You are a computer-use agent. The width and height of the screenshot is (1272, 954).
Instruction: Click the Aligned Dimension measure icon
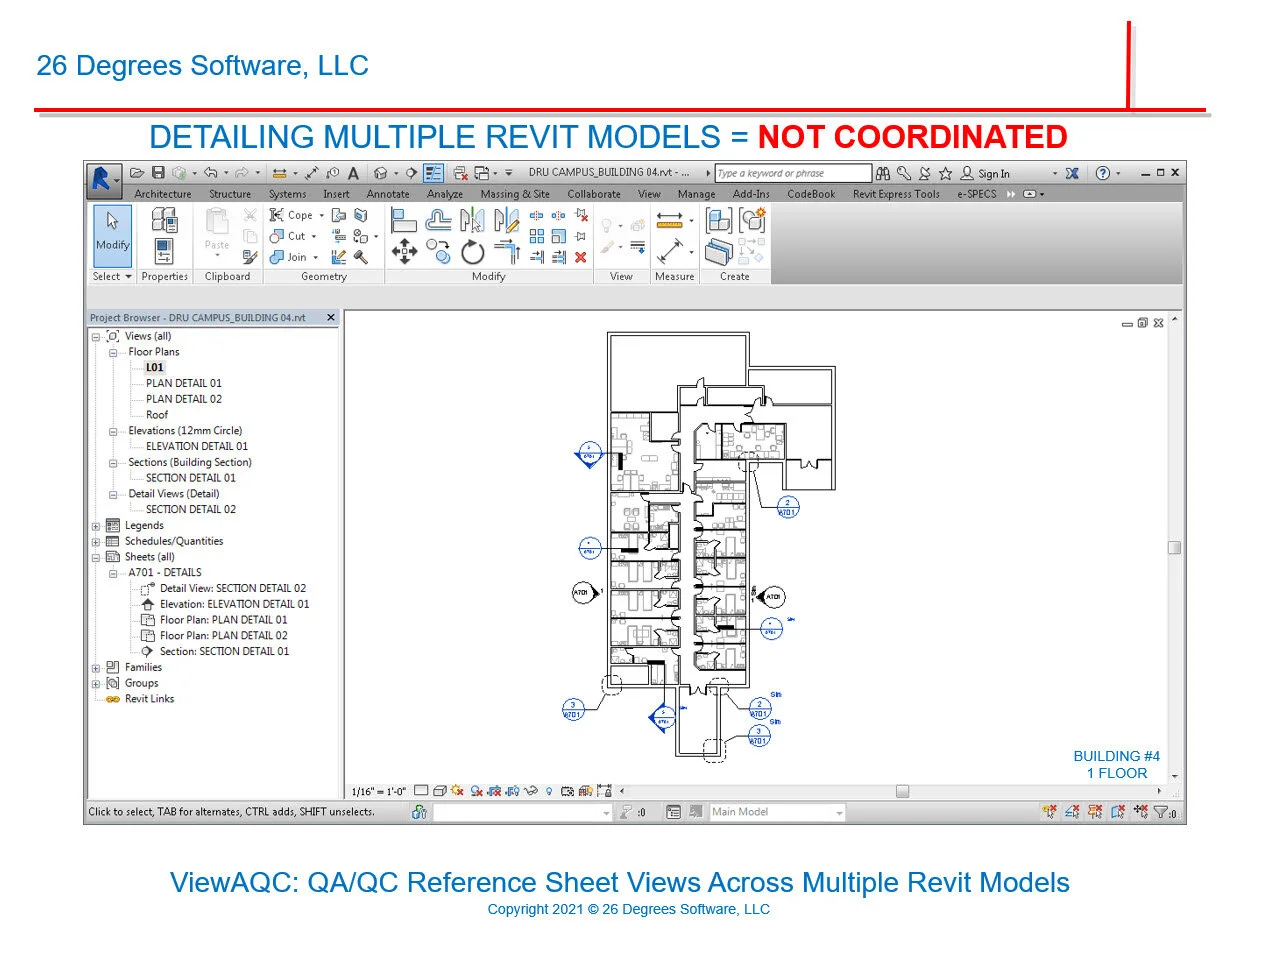pyautogui.click(x=669, y=219)
